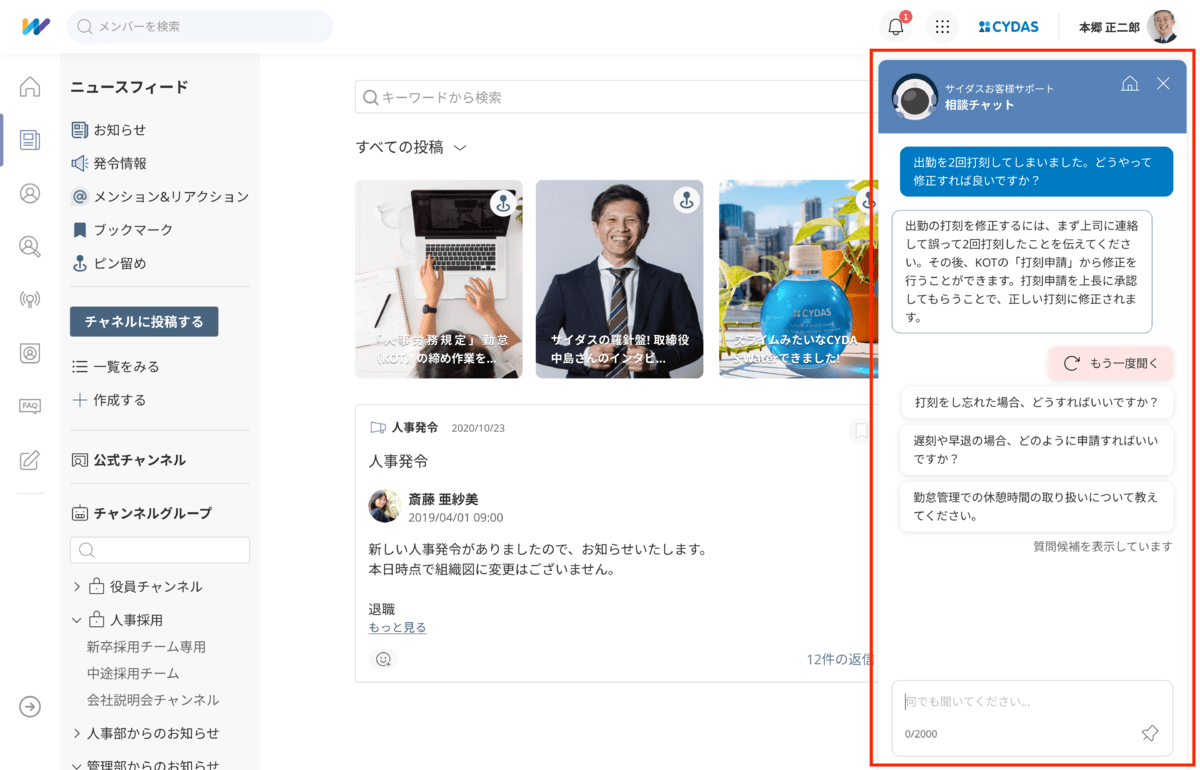The height and width of the screenshot is (770, 1200).
Task: Open the chat home icon in 相談チャット header
Action: point(1130,84)
